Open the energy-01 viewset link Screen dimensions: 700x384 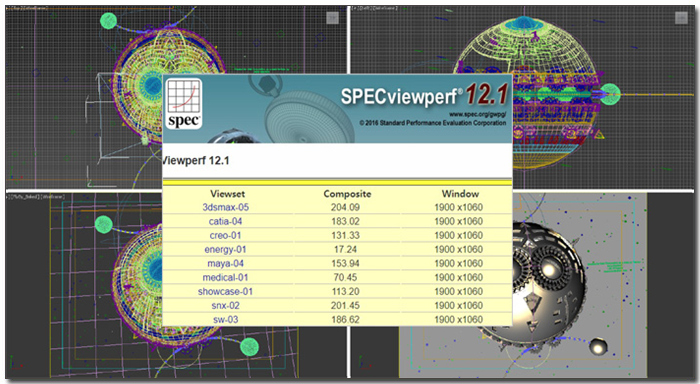tap(225, 249)
